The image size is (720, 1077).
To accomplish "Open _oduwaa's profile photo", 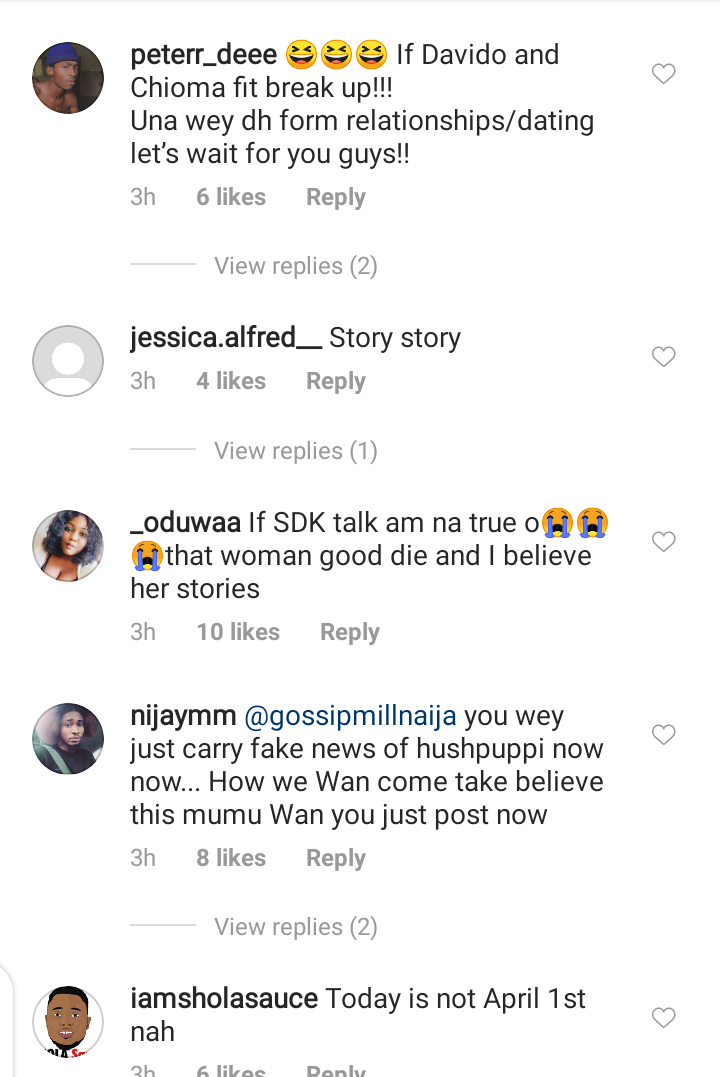I will click(x=68, y=545).
